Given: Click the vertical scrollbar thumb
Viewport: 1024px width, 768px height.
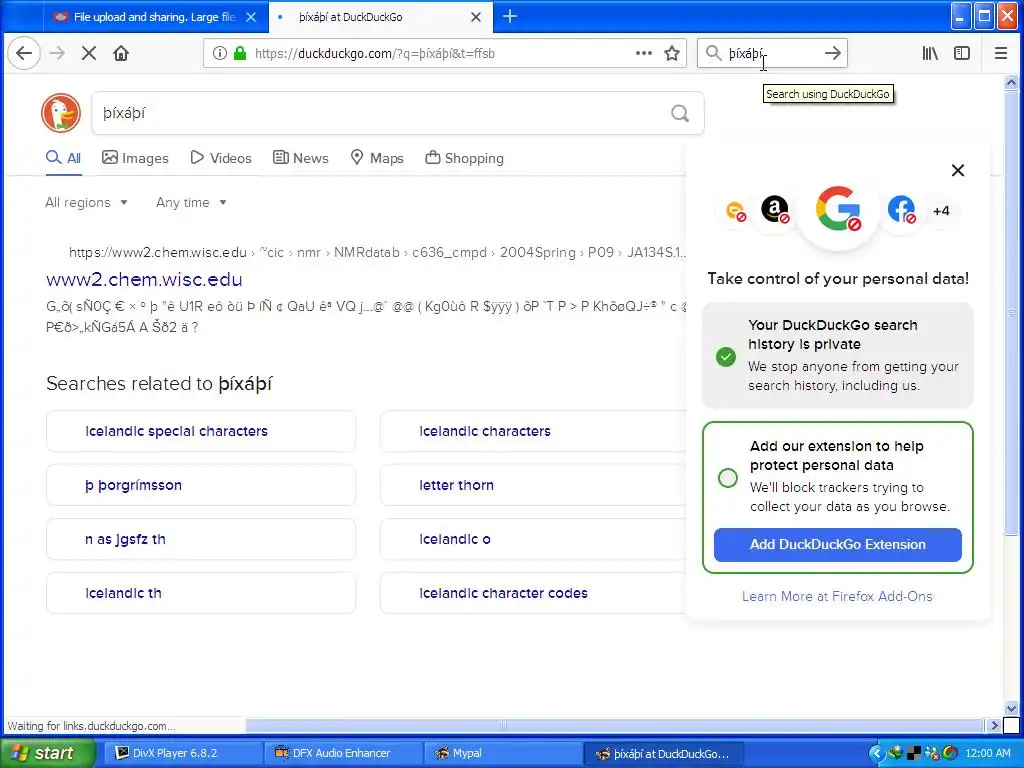Looking at the screenshot, I should pos(1011,312).
